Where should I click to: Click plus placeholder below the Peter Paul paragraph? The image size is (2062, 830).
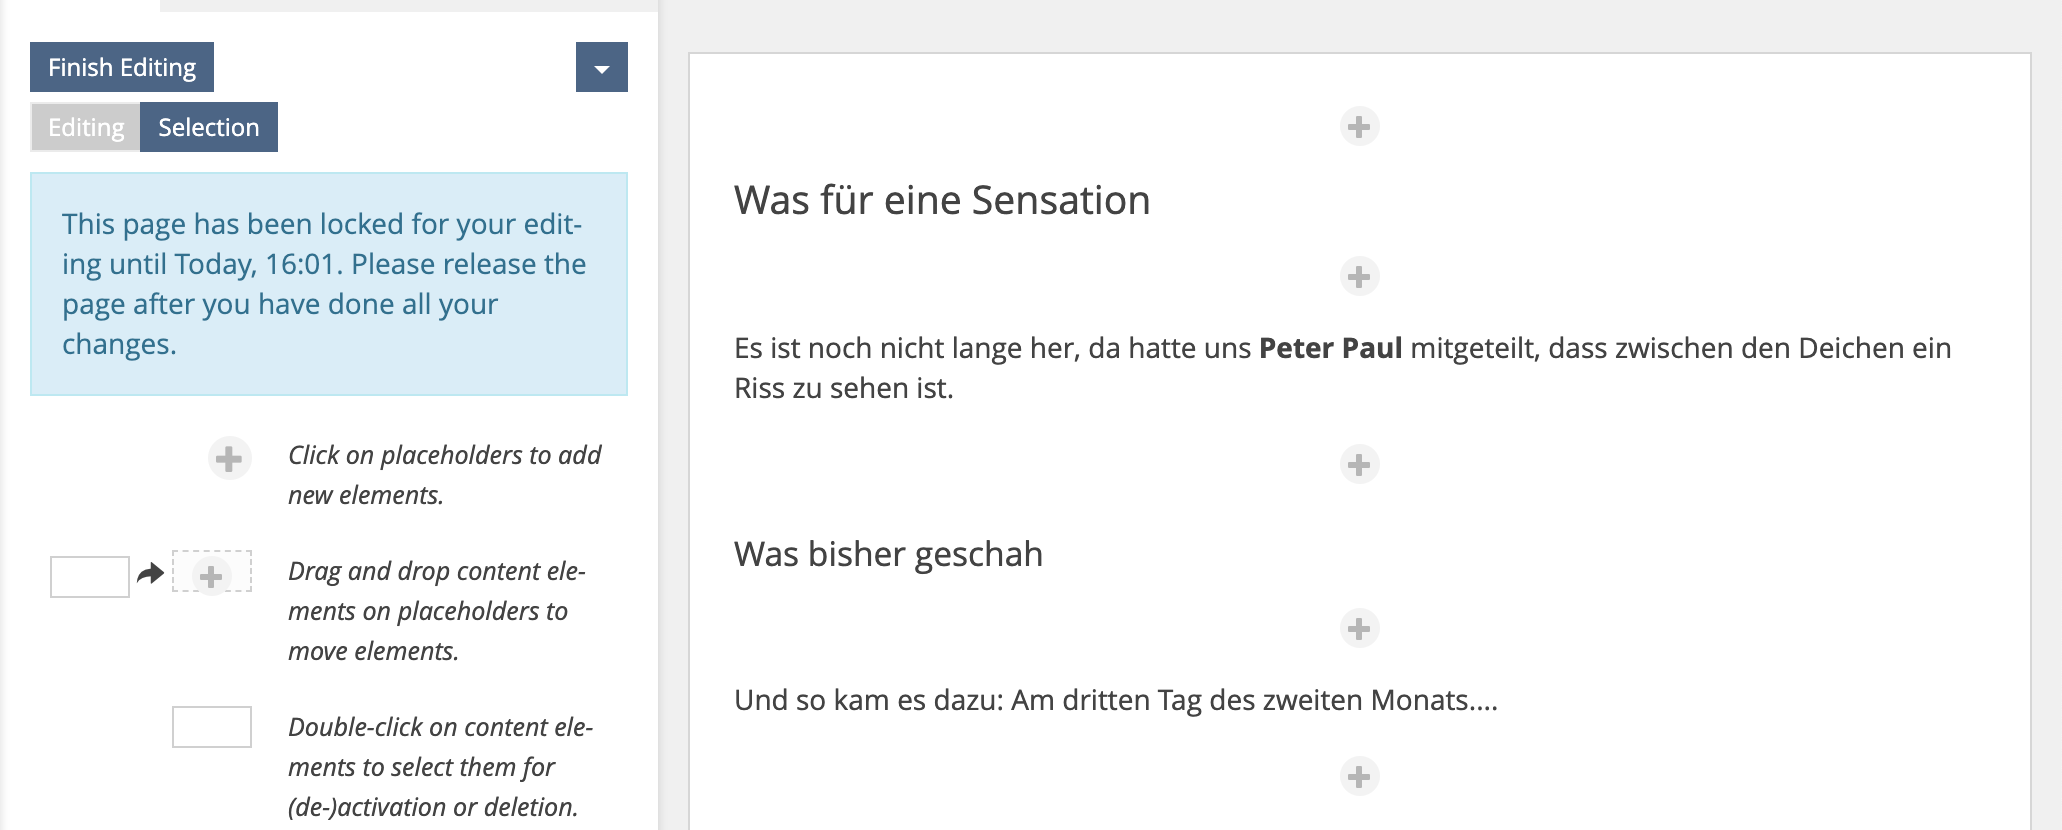1359,464
